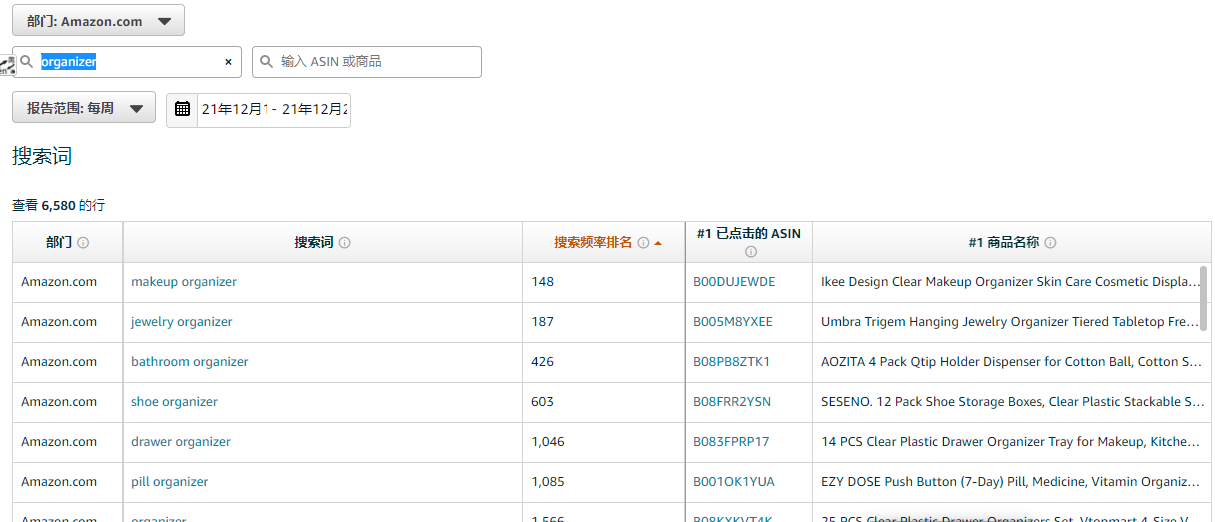
Task: Click info icon beside #1 商品名称 header
Action: 1050,243
